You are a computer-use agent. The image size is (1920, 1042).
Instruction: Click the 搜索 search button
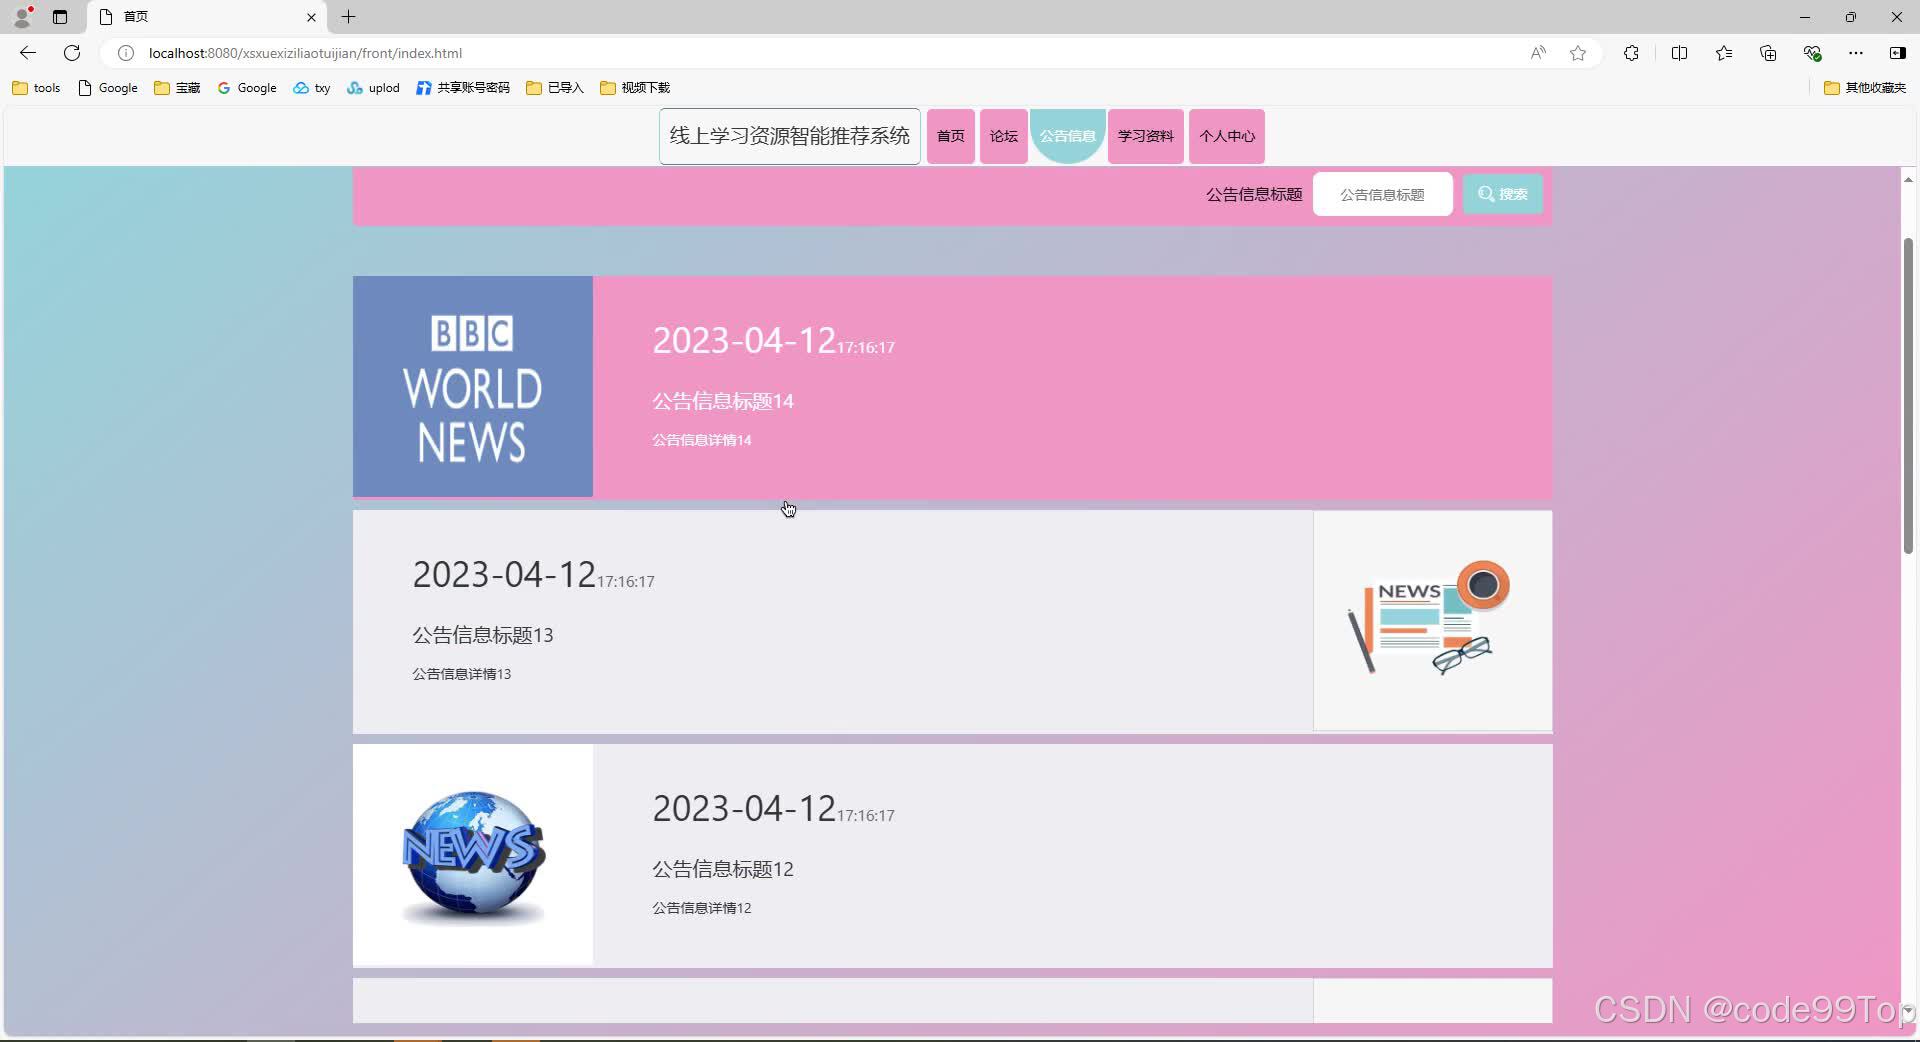tap(1503, 194)
